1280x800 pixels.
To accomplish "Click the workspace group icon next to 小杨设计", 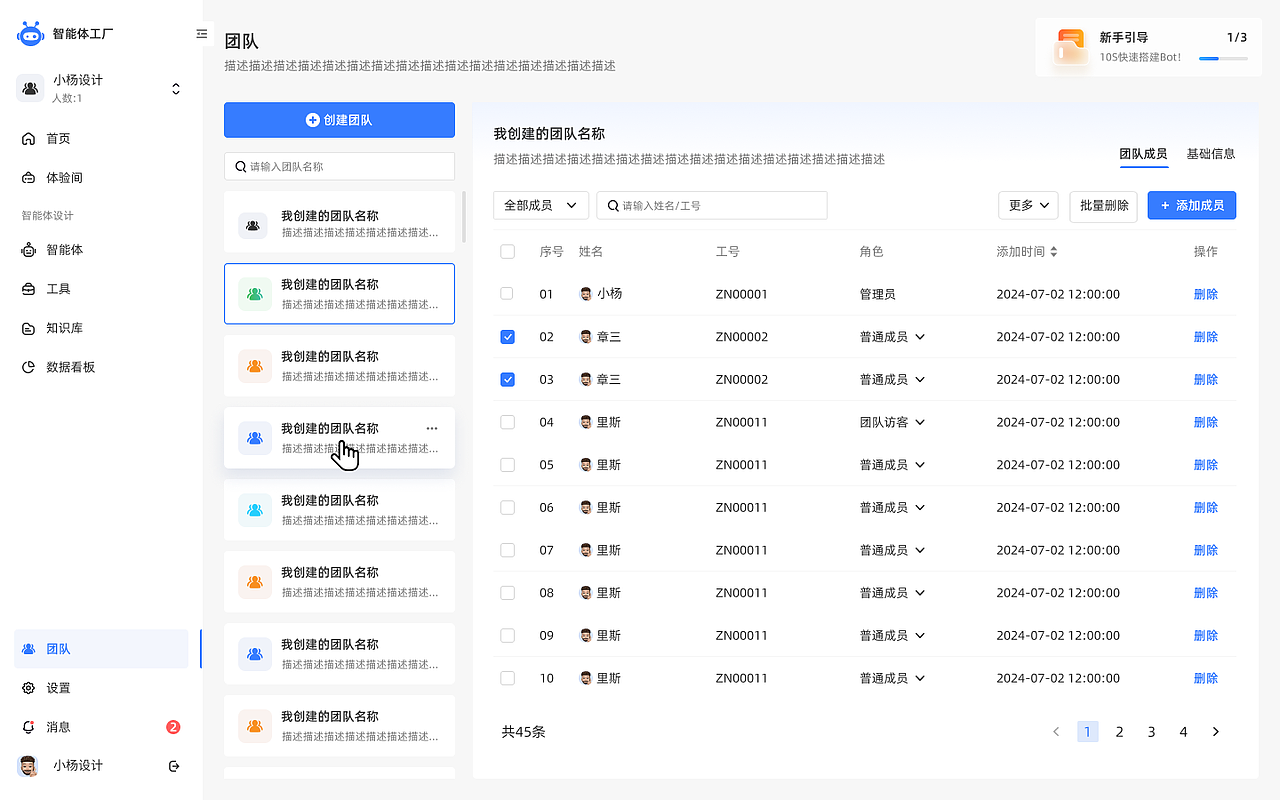I will 30,89.
